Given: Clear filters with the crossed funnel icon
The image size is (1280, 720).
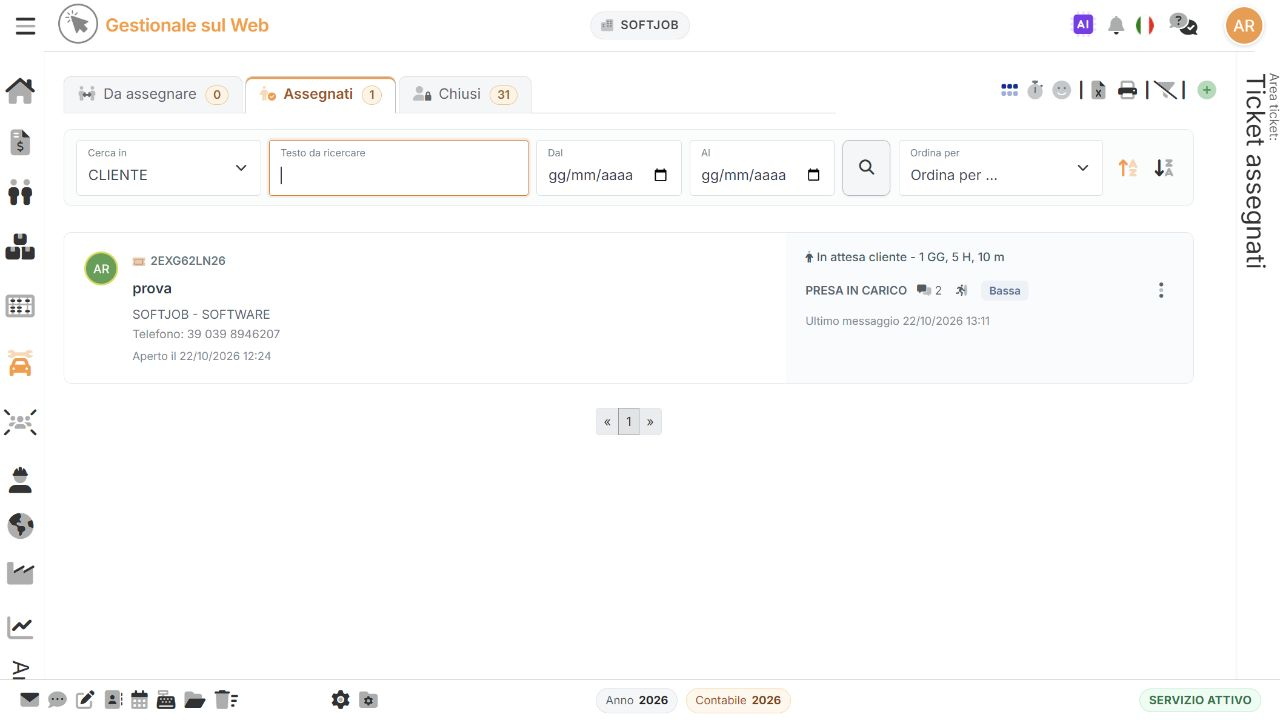Looking at the screenshot, I should pyautogui.click(x=1165, y=90).
